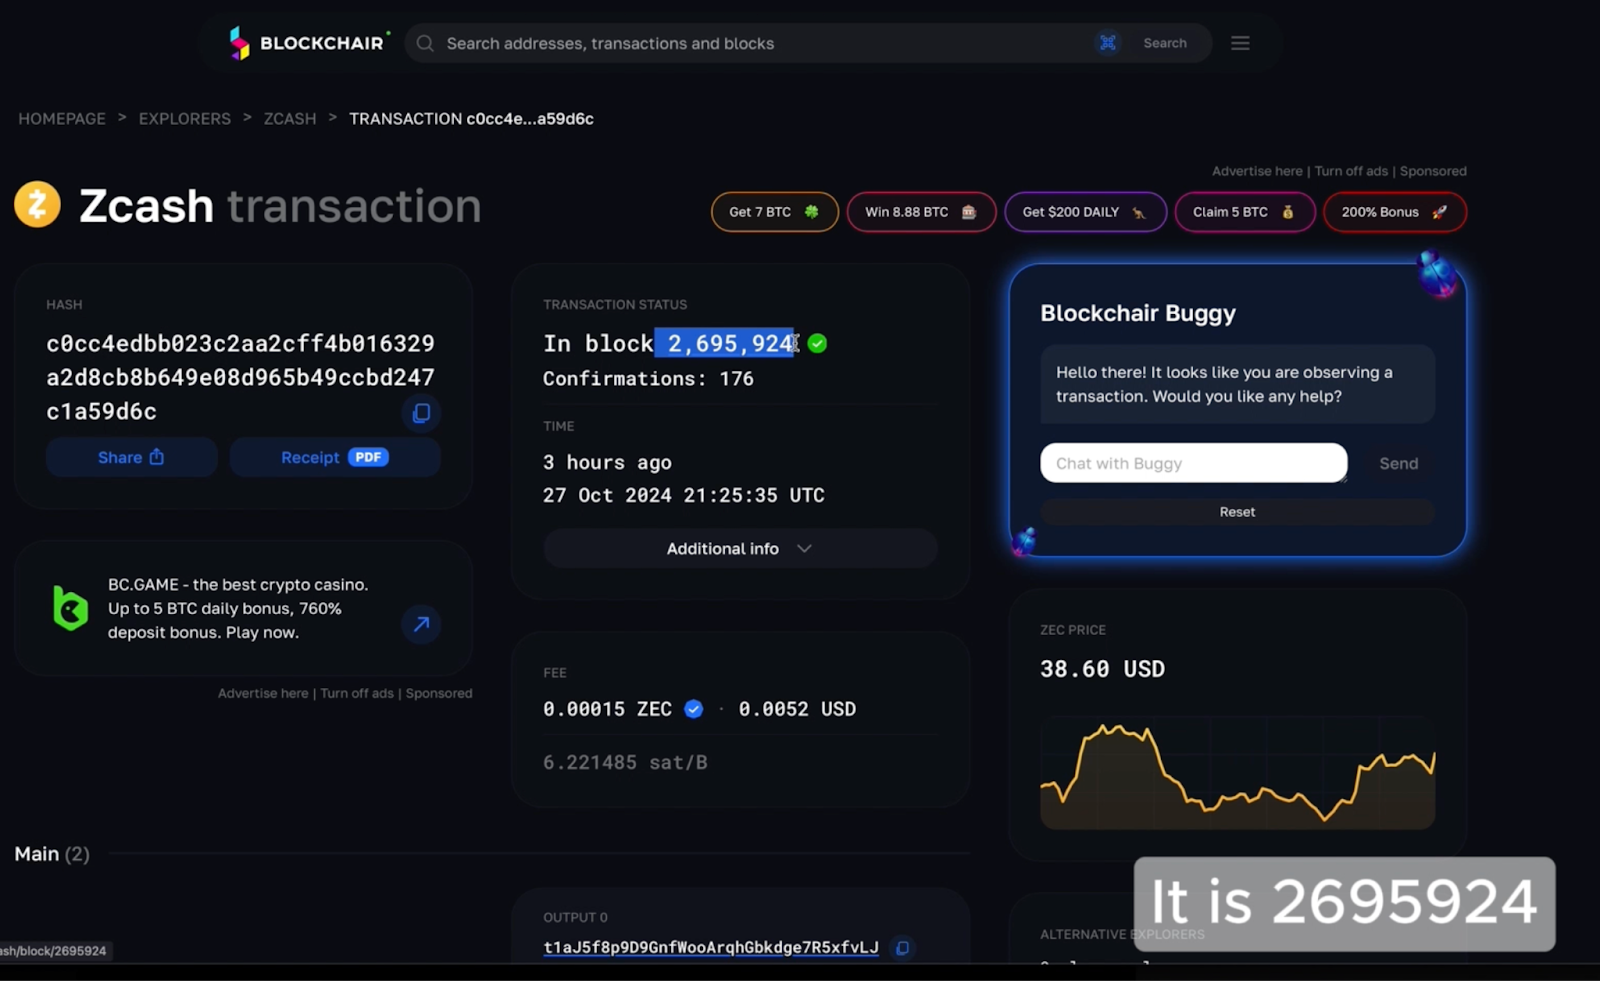The width and height of the screenshot is (1600, 981).
Task: Click the Get $200 DAILY promo
Action: (1085, 212)
